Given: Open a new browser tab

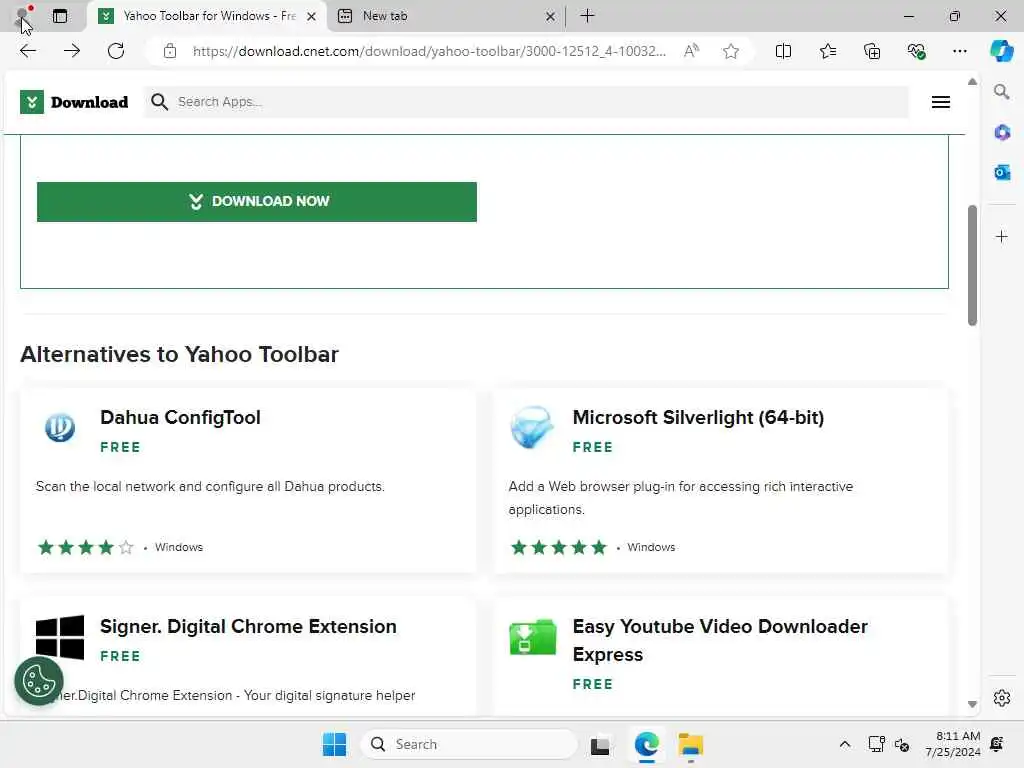Looking at the screenshot, I should tap(587, 16).
